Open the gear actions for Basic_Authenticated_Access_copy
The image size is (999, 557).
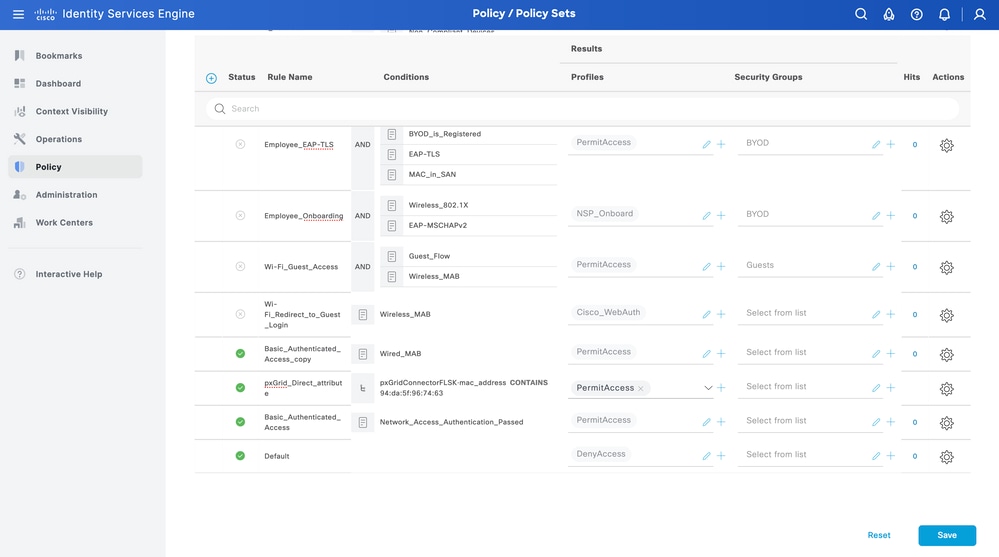pos(947,355)
